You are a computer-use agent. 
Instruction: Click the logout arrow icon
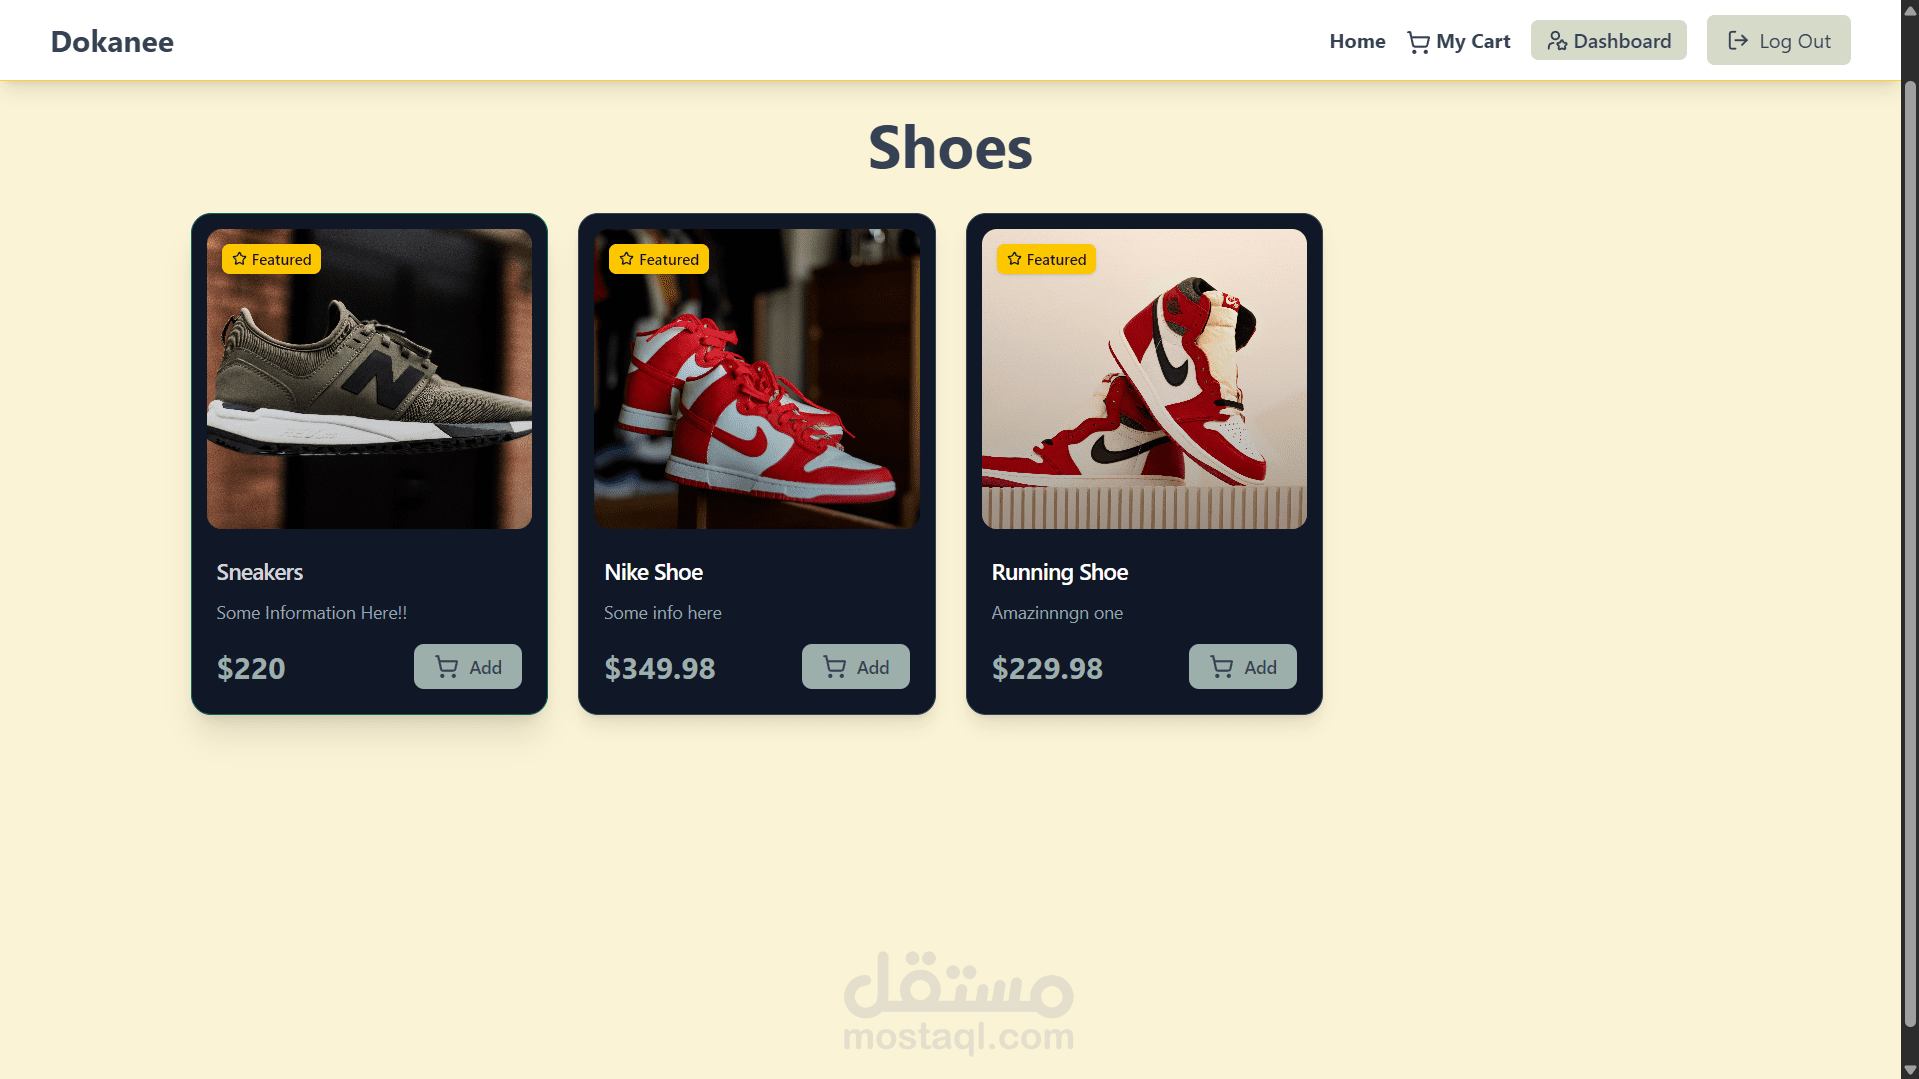[x=1738, y=41]
